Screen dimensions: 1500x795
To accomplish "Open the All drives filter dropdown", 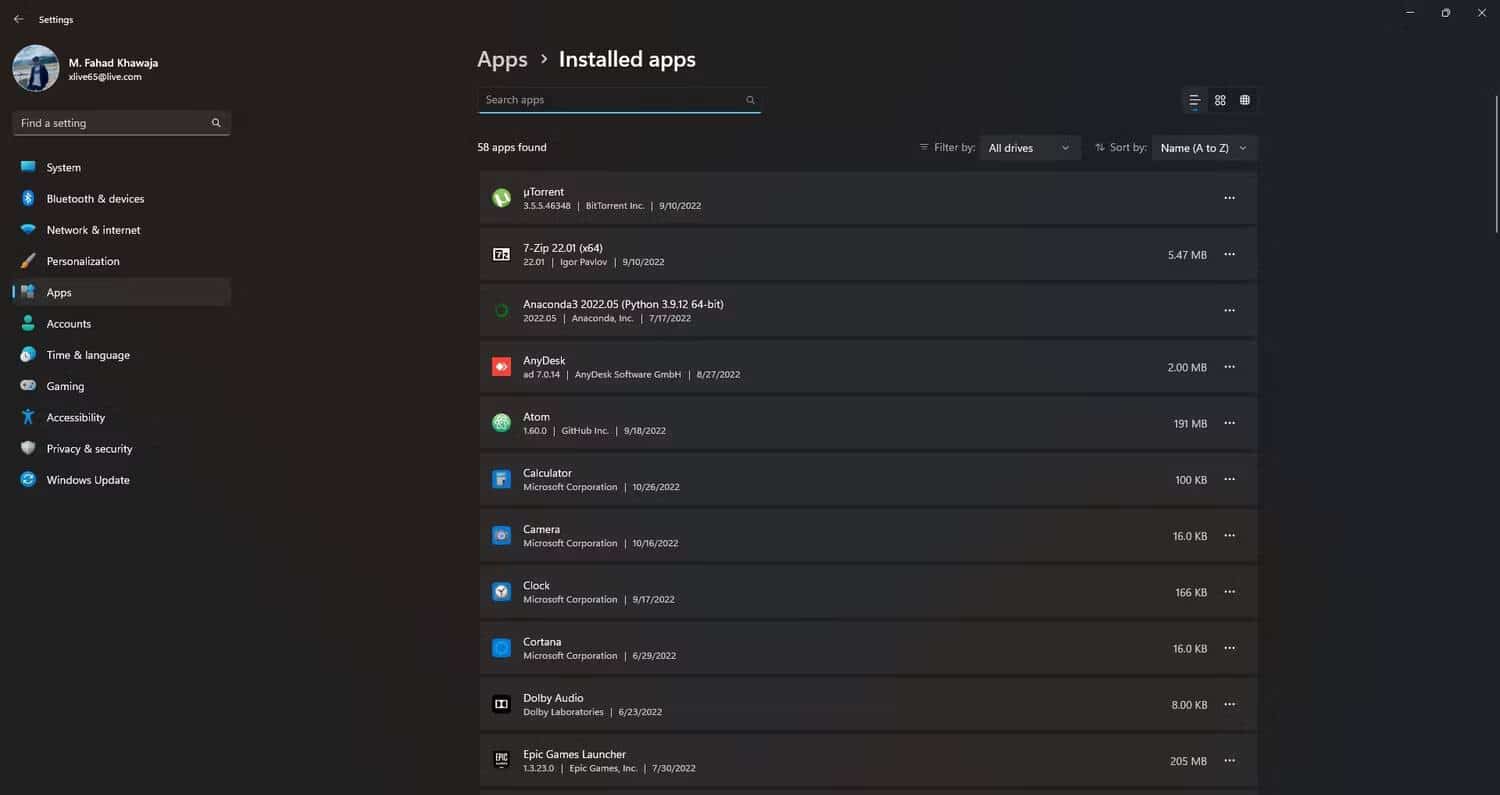I will point(1029,147).
